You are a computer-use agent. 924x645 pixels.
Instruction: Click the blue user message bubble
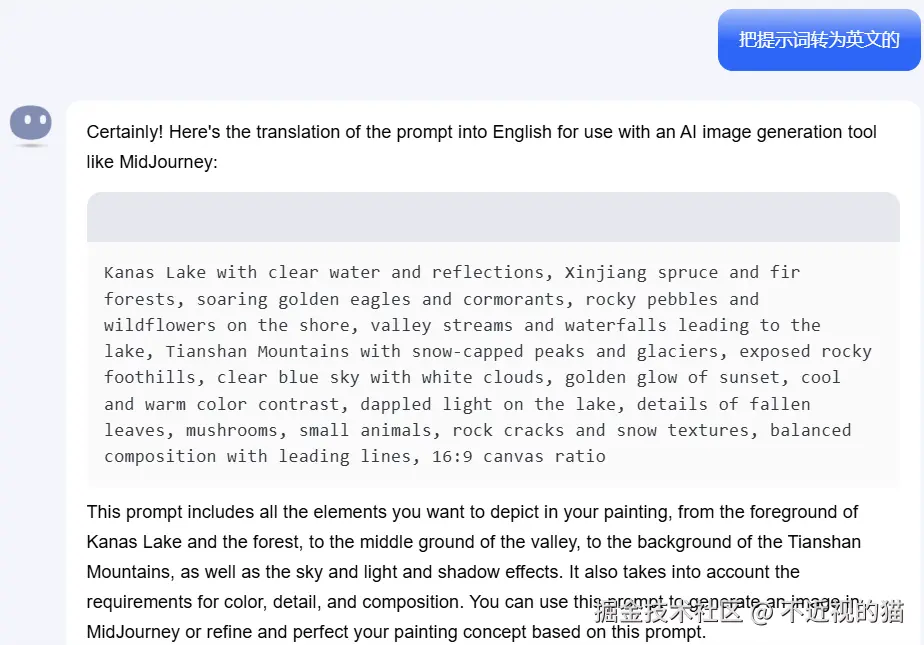[819, 40]
